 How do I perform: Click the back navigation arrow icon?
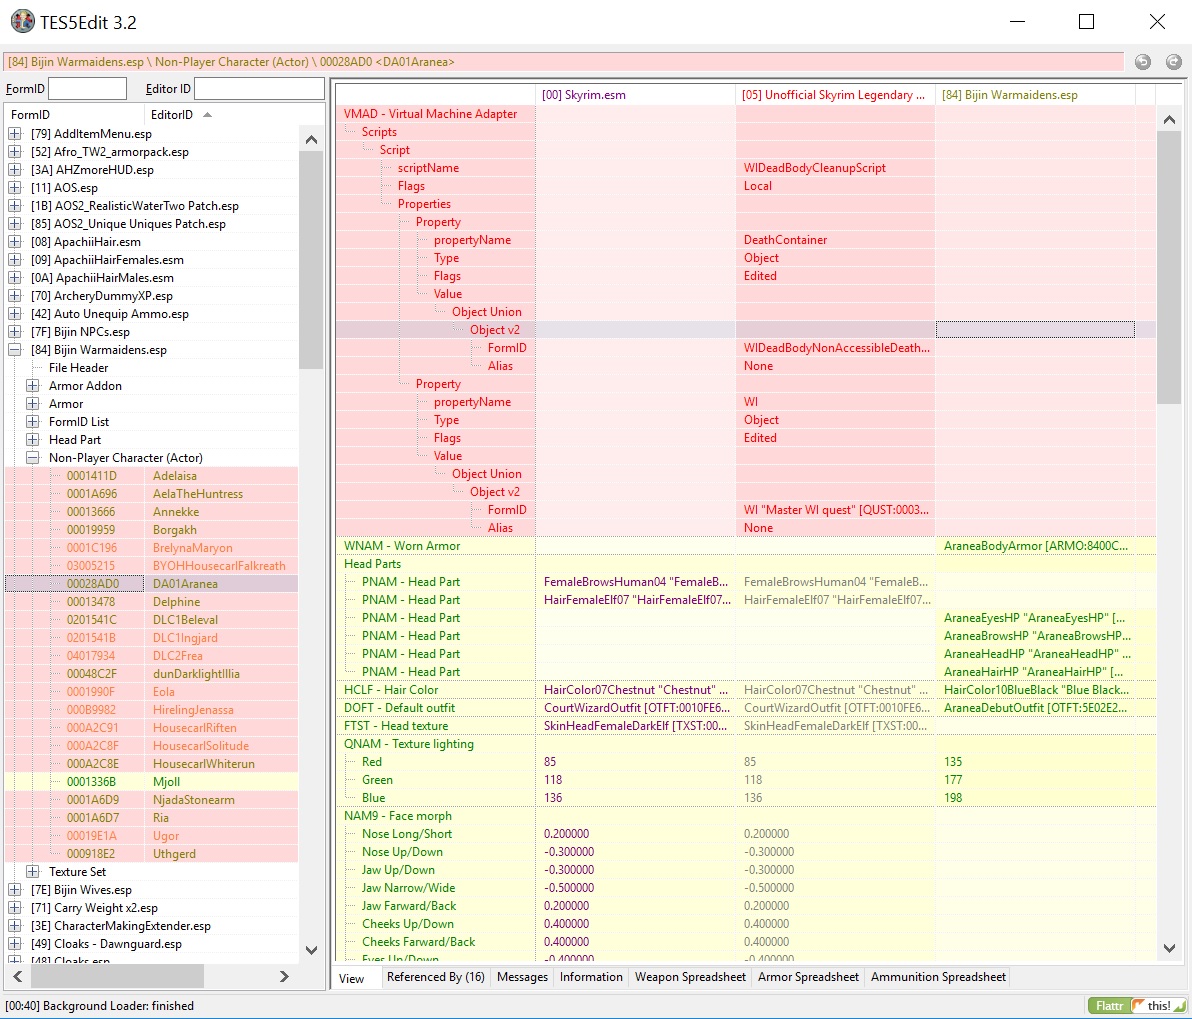(1143, 62)
